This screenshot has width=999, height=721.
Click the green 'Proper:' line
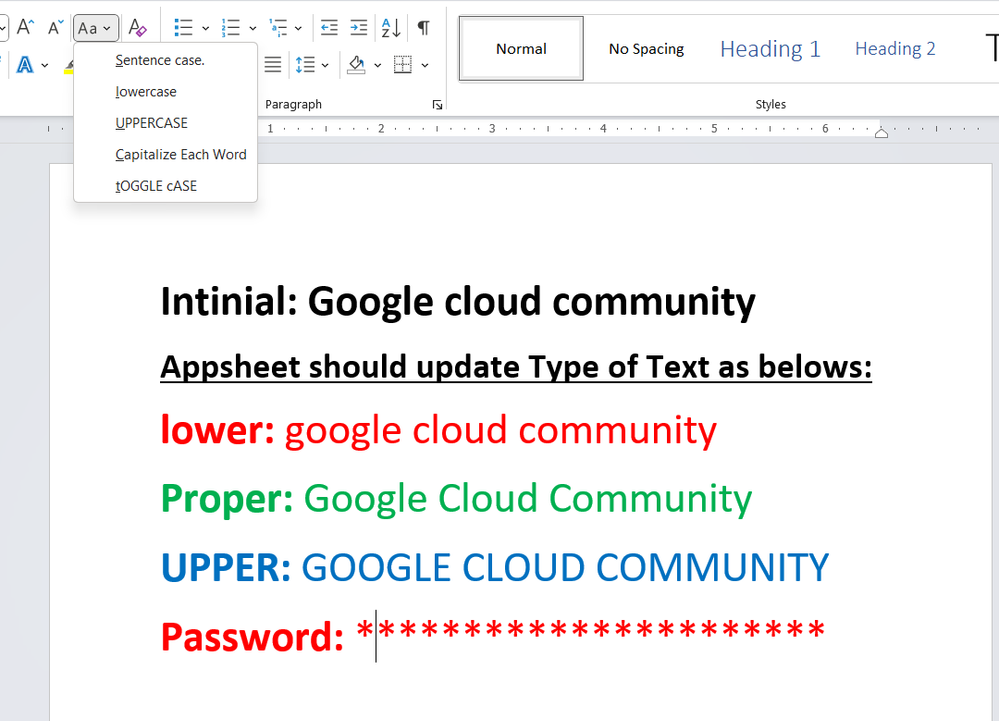[x=456, y=499]
